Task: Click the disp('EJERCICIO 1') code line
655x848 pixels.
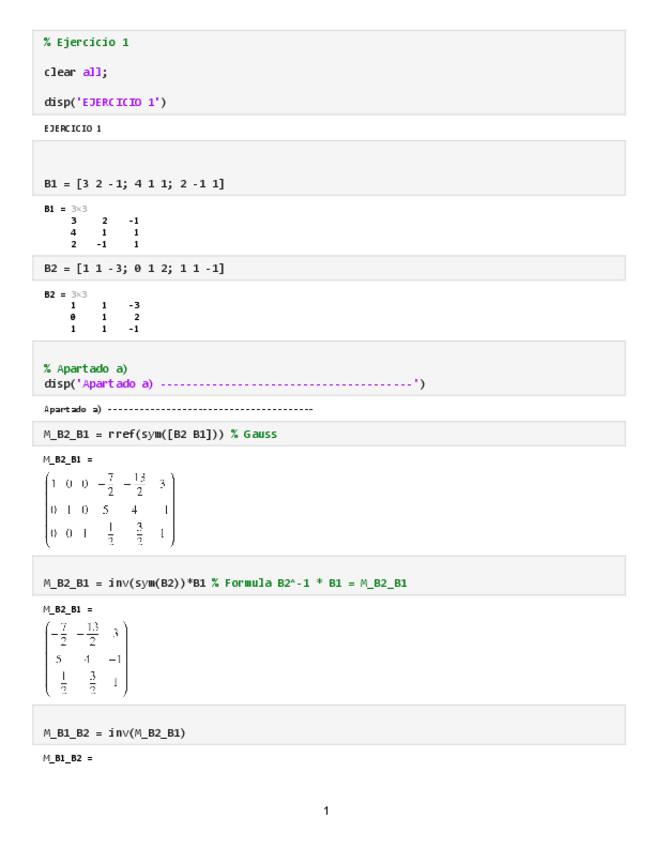Action: pos(105,101)
